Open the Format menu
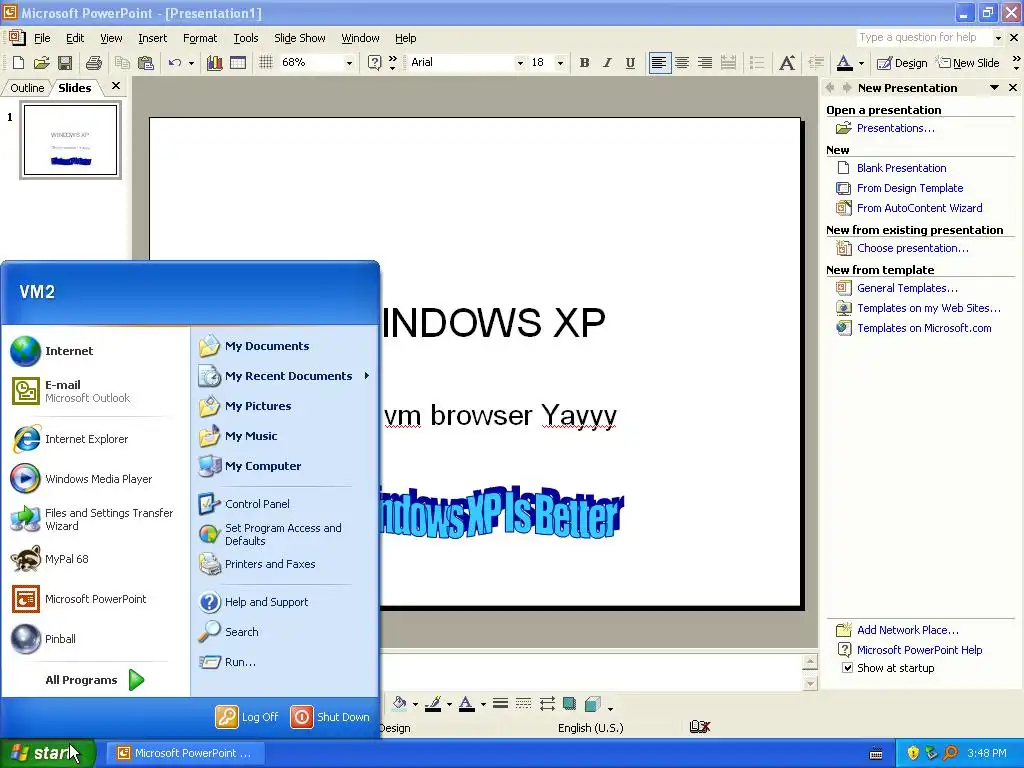 click(x=200, y=38)
